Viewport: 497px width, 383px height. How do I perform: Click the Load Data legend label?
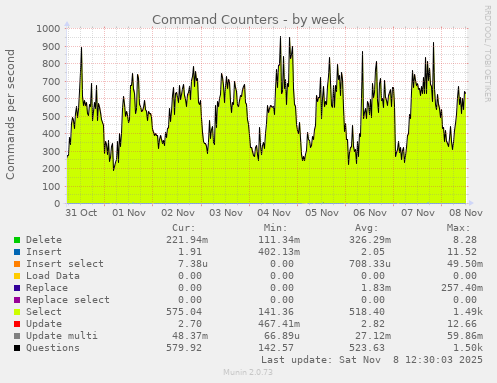tap(53, 276)
